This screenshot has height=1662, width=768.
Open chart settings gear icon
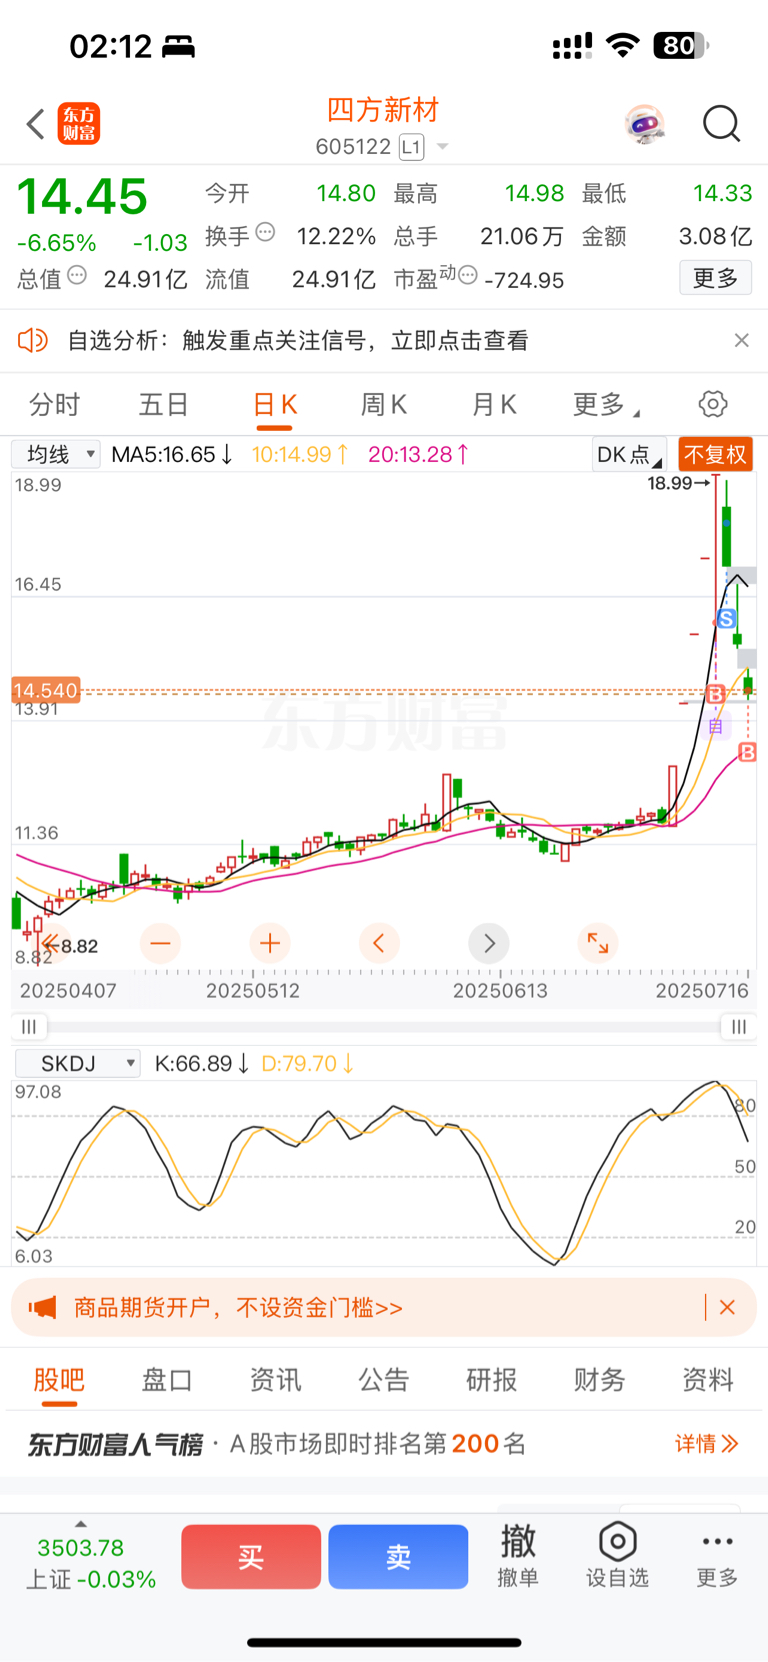pos(713,404)
